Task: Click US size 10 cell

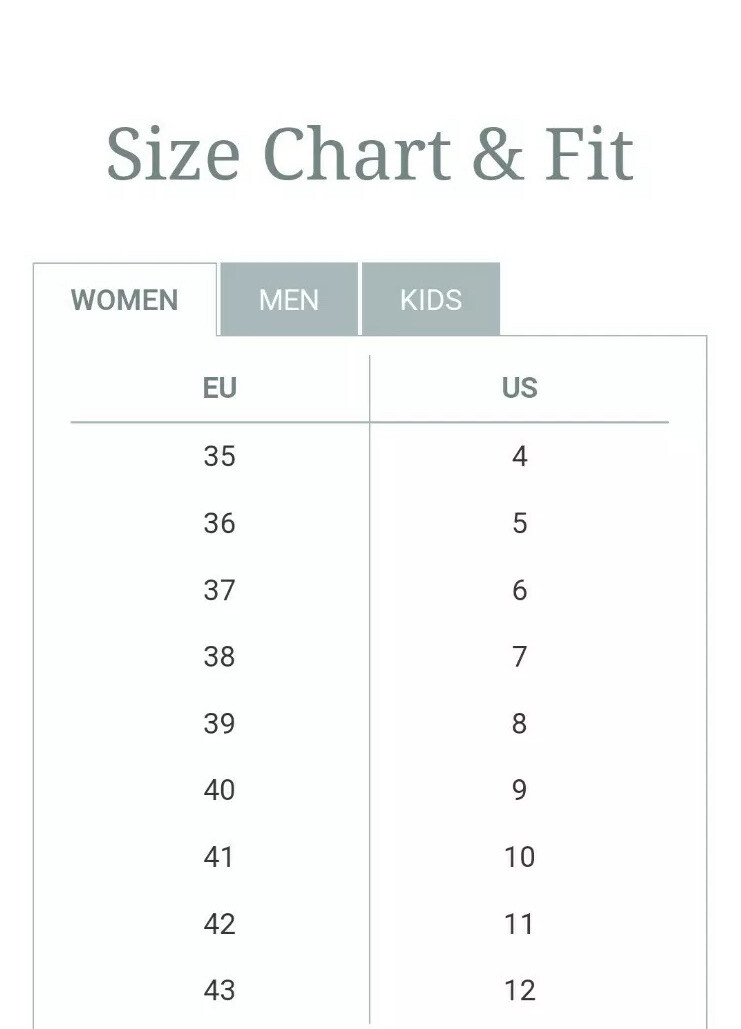Action: tap(520, 856)
